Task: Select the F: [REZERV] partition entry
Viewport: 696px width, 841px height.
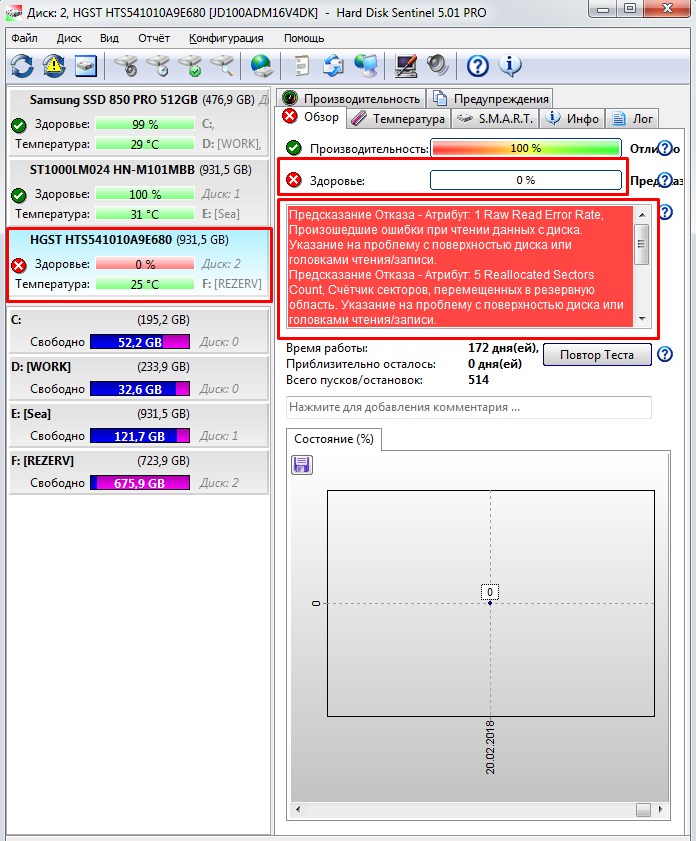Action: tap(138, 472)
